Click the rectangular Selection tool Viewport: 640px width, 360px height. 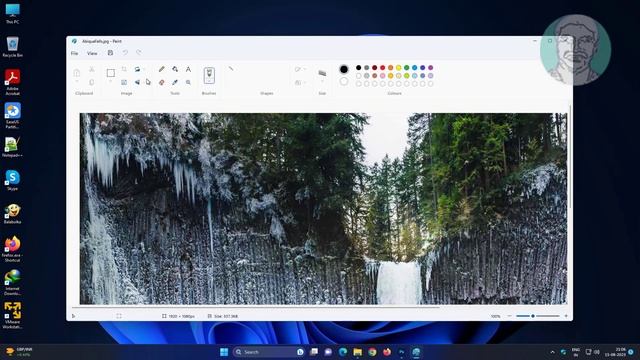(111, 73)
